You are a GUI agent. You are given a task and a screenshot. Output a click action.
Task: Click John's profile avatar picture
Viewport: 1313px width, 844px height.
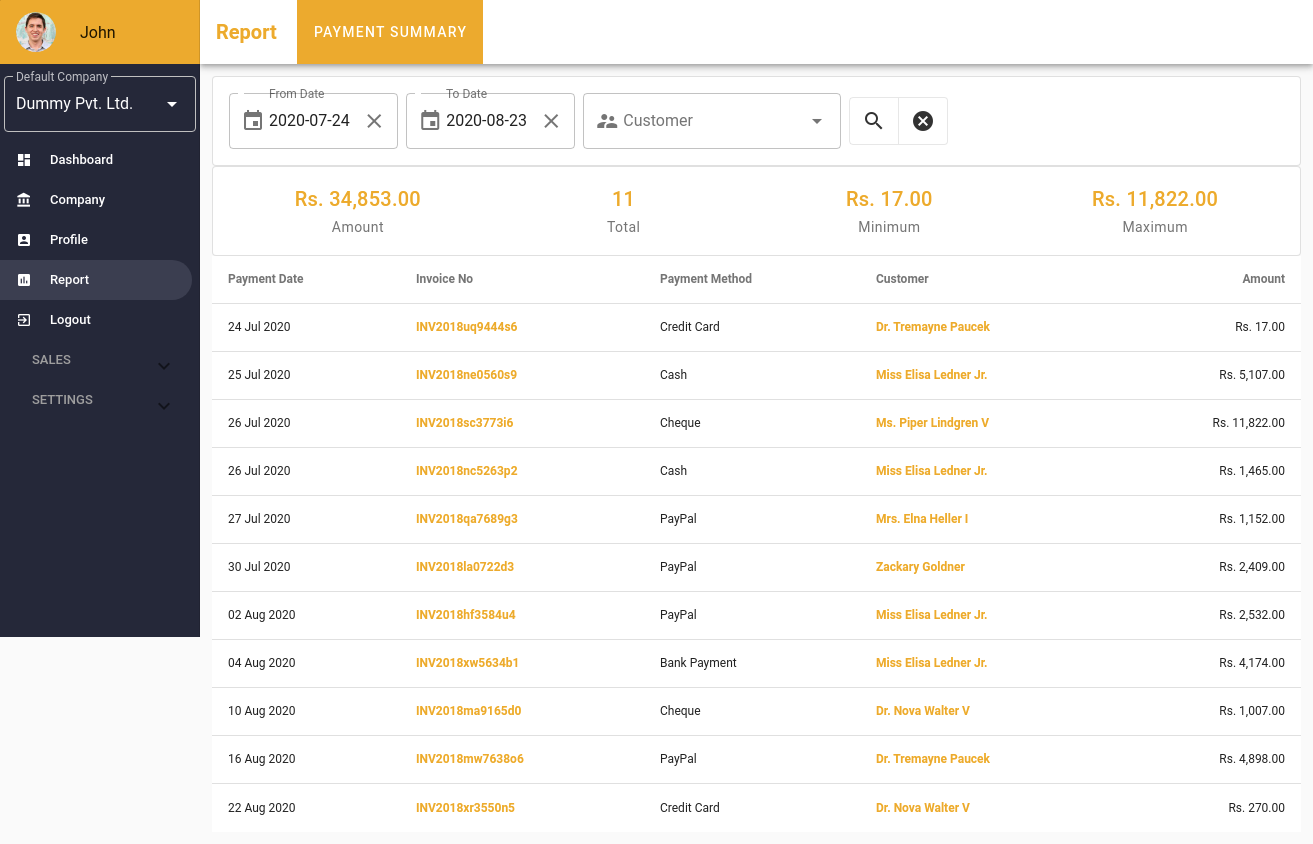[36, 32]
